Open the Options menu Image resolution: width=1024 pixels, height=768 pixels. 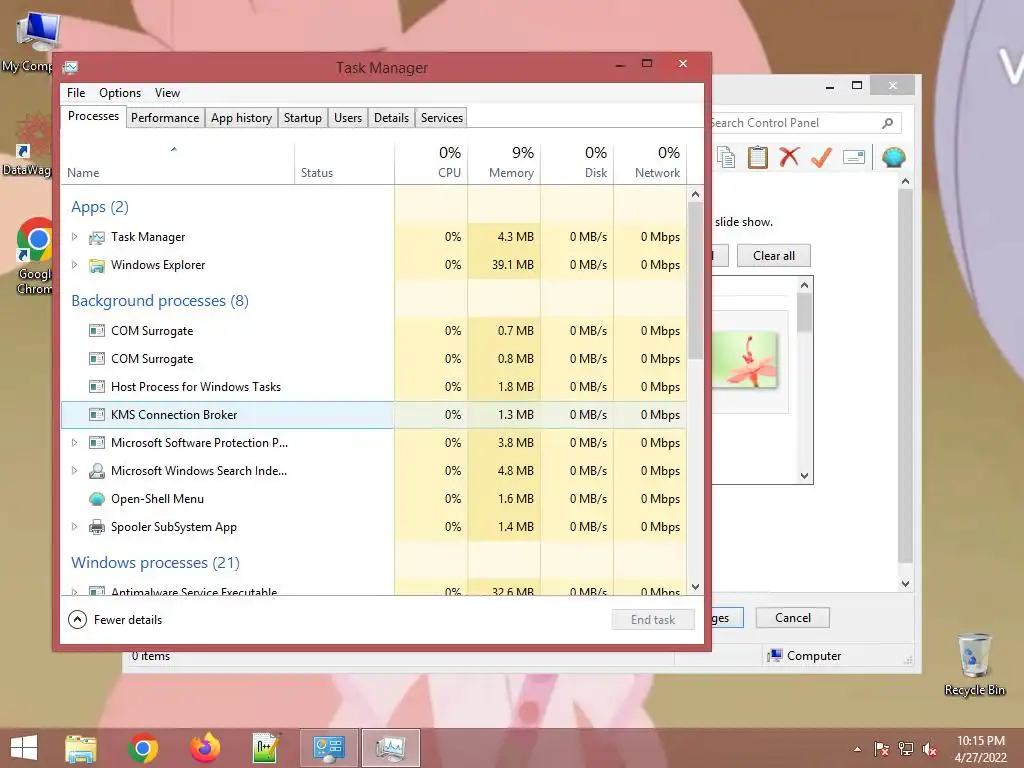click(120, 93)
